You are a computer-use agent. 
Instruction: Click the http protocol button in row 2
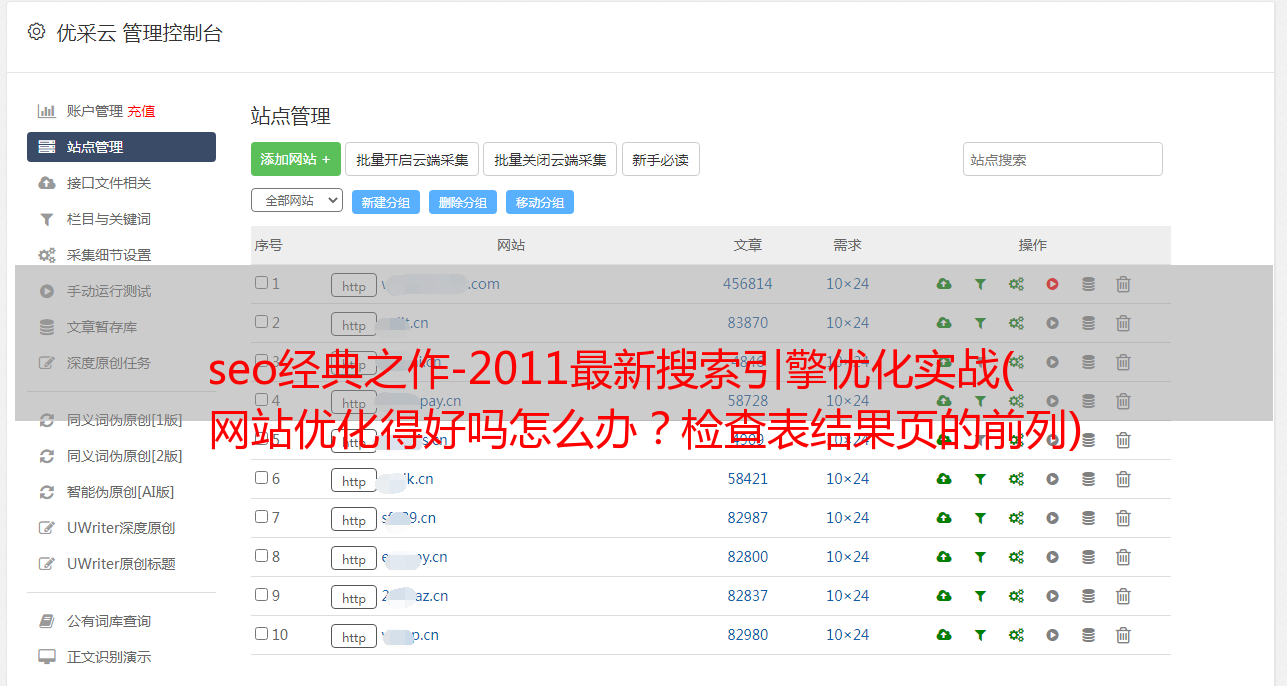tap(354, 325)
